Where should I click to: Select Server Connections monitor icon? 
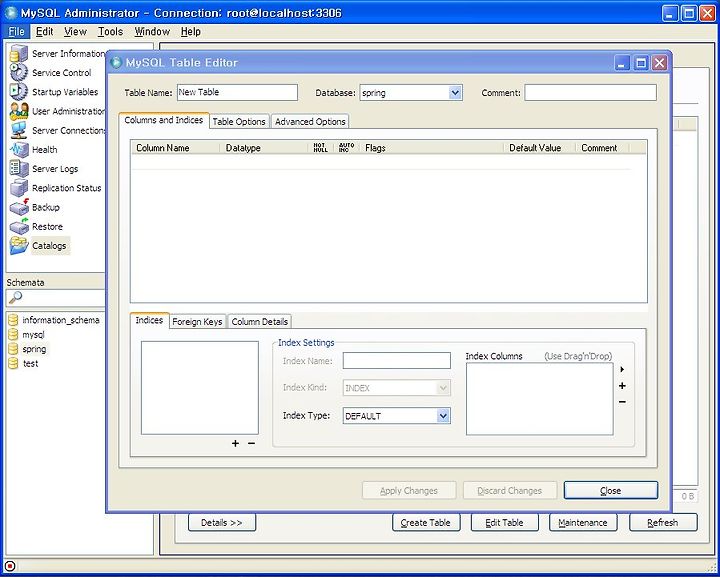tap(19, 130)
